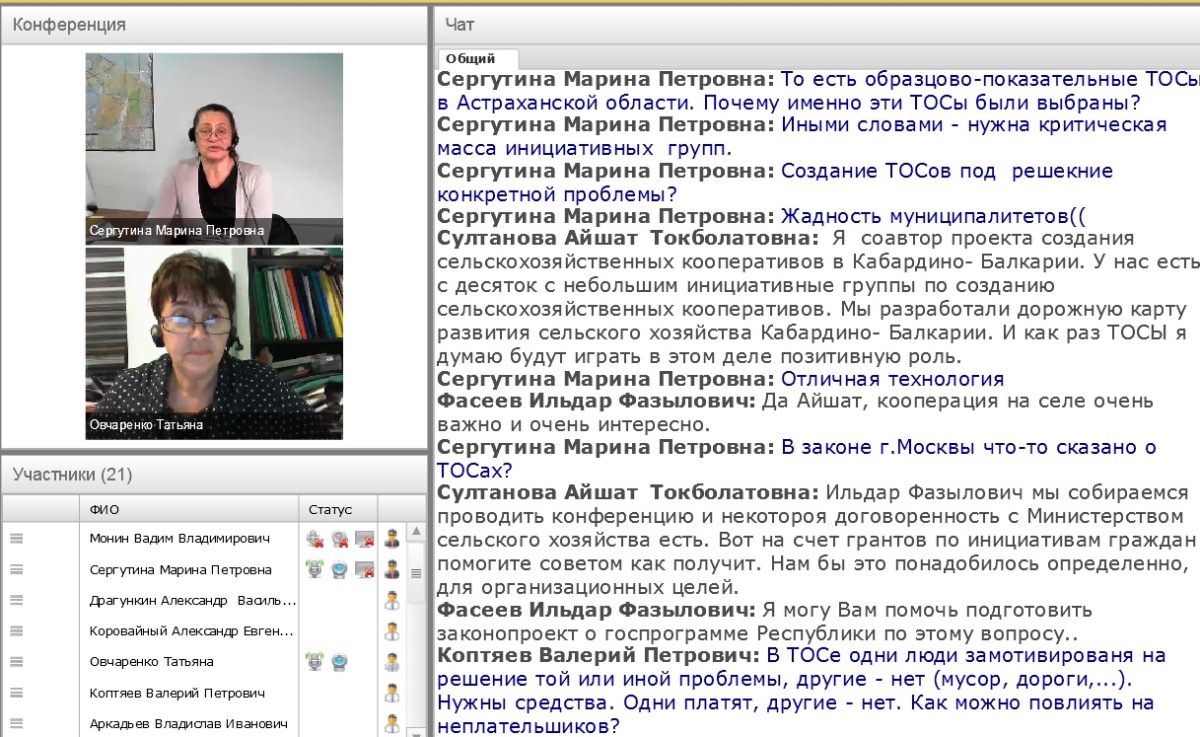Click the screen-share off icon for Сергутина Марина Петровна
The width and height of the screenshot is (1200, 737).
[364, 569]
